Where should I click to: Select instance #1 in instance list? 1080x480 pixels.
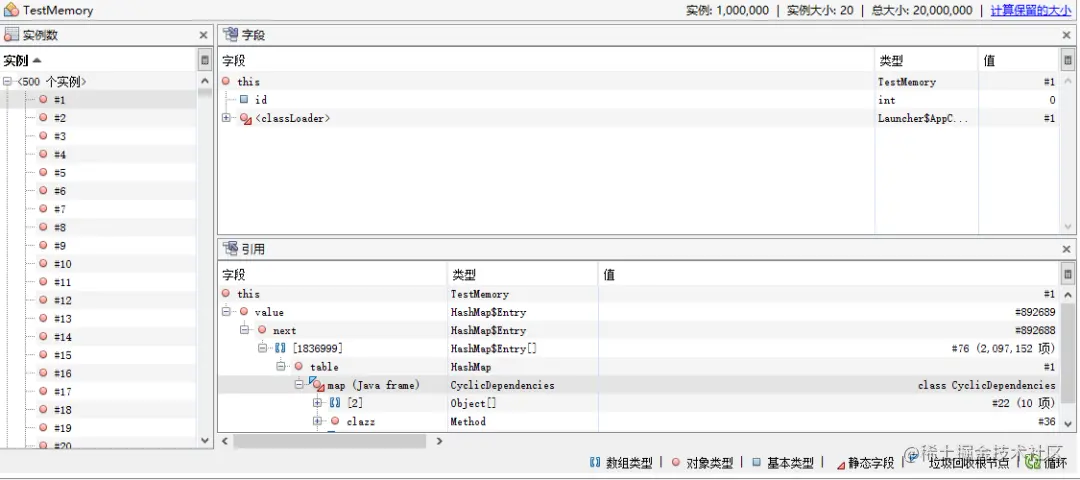click(59, 100)
